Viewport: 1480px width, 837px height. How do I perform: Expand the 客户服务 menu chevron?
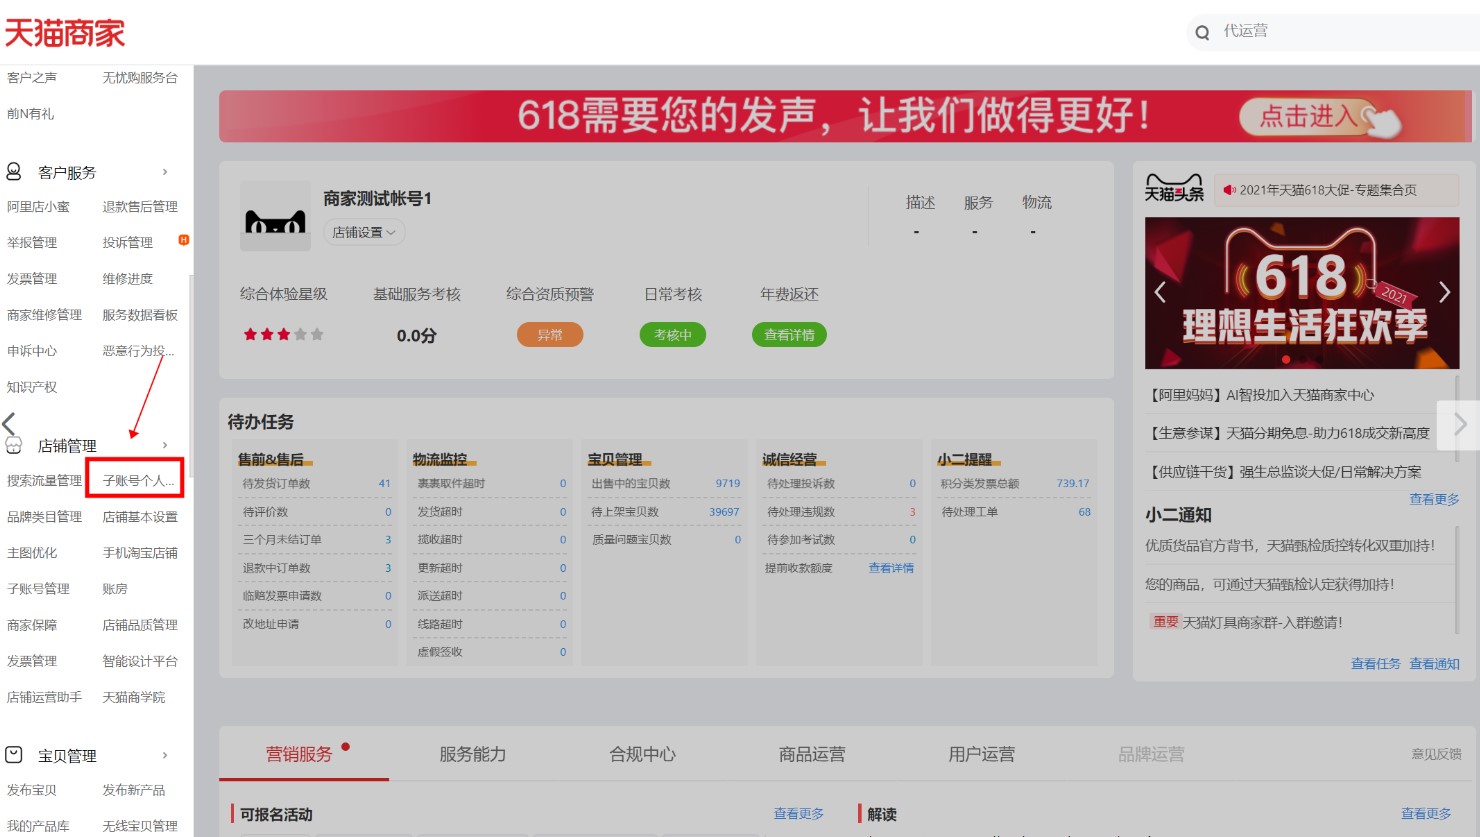[x=165, y=172]
